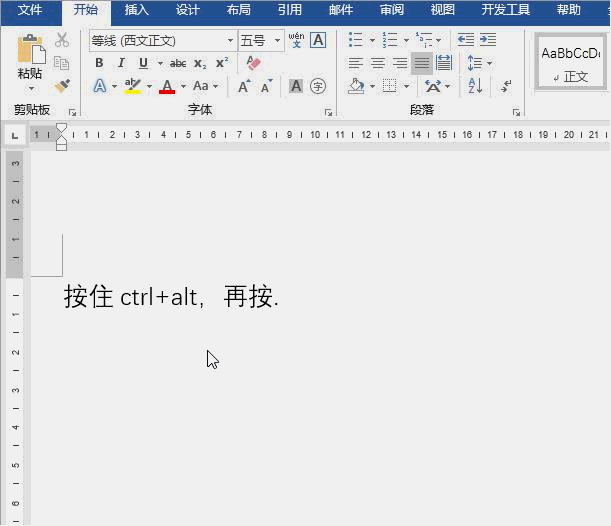
Task: Click the Bullets list icon
Action: 355,40
